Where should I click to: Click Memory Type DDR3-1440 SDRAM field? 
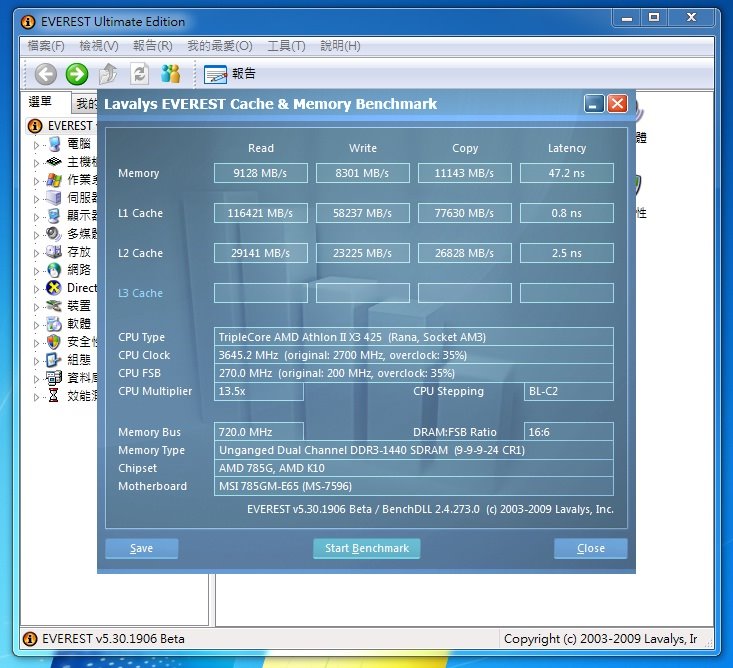[x=414, y=450]
